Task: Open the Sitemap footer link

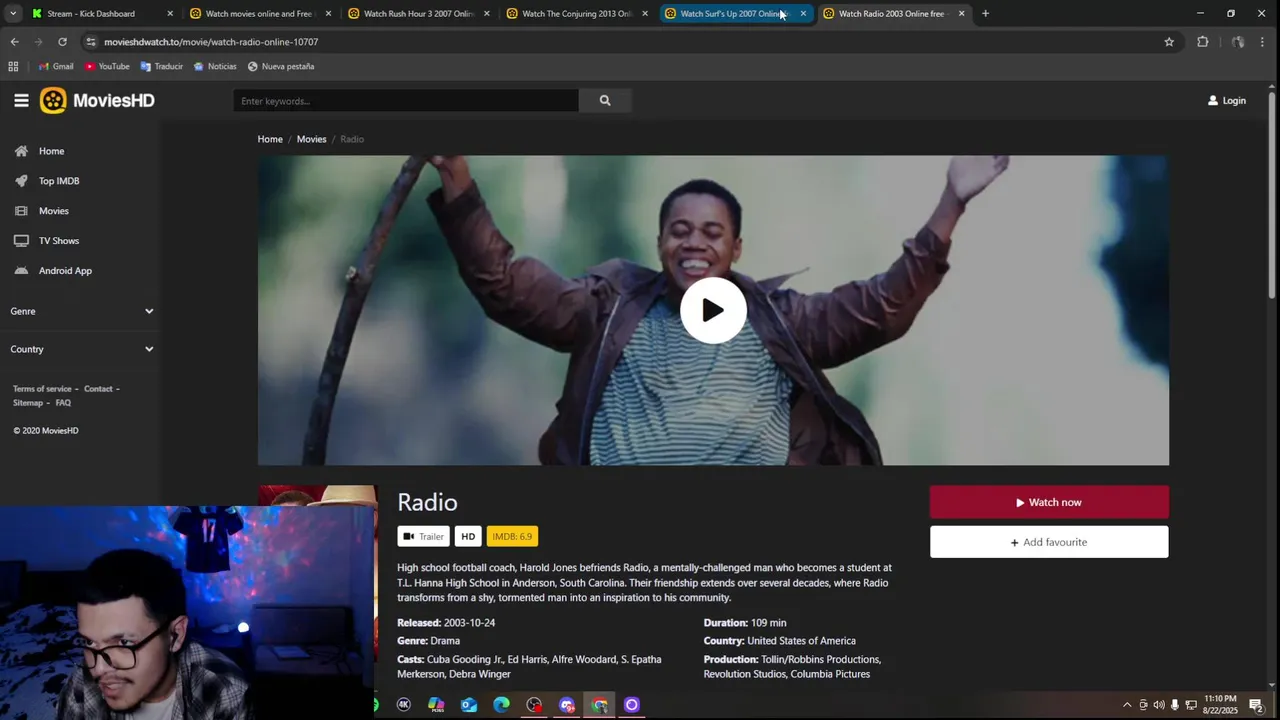Action: click(28, 403)
